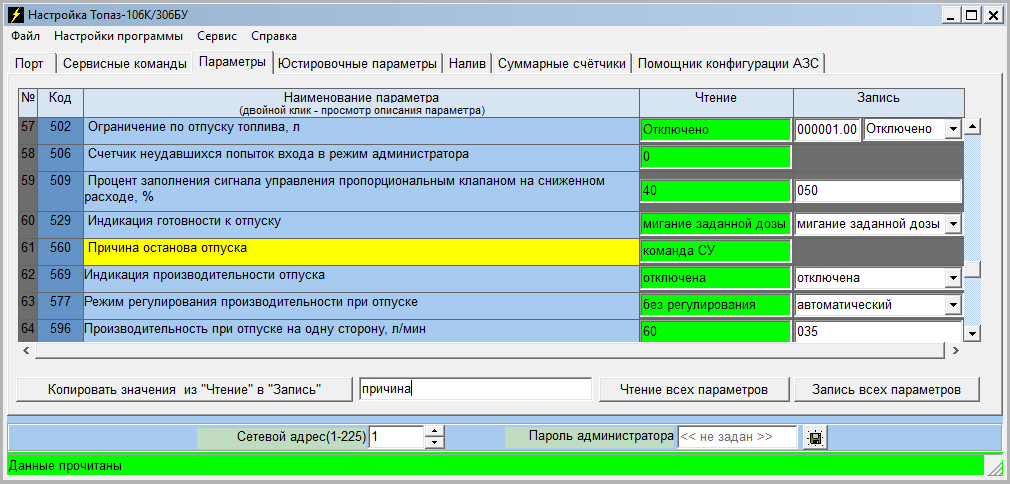Click the Пароль администратора field

737,437
